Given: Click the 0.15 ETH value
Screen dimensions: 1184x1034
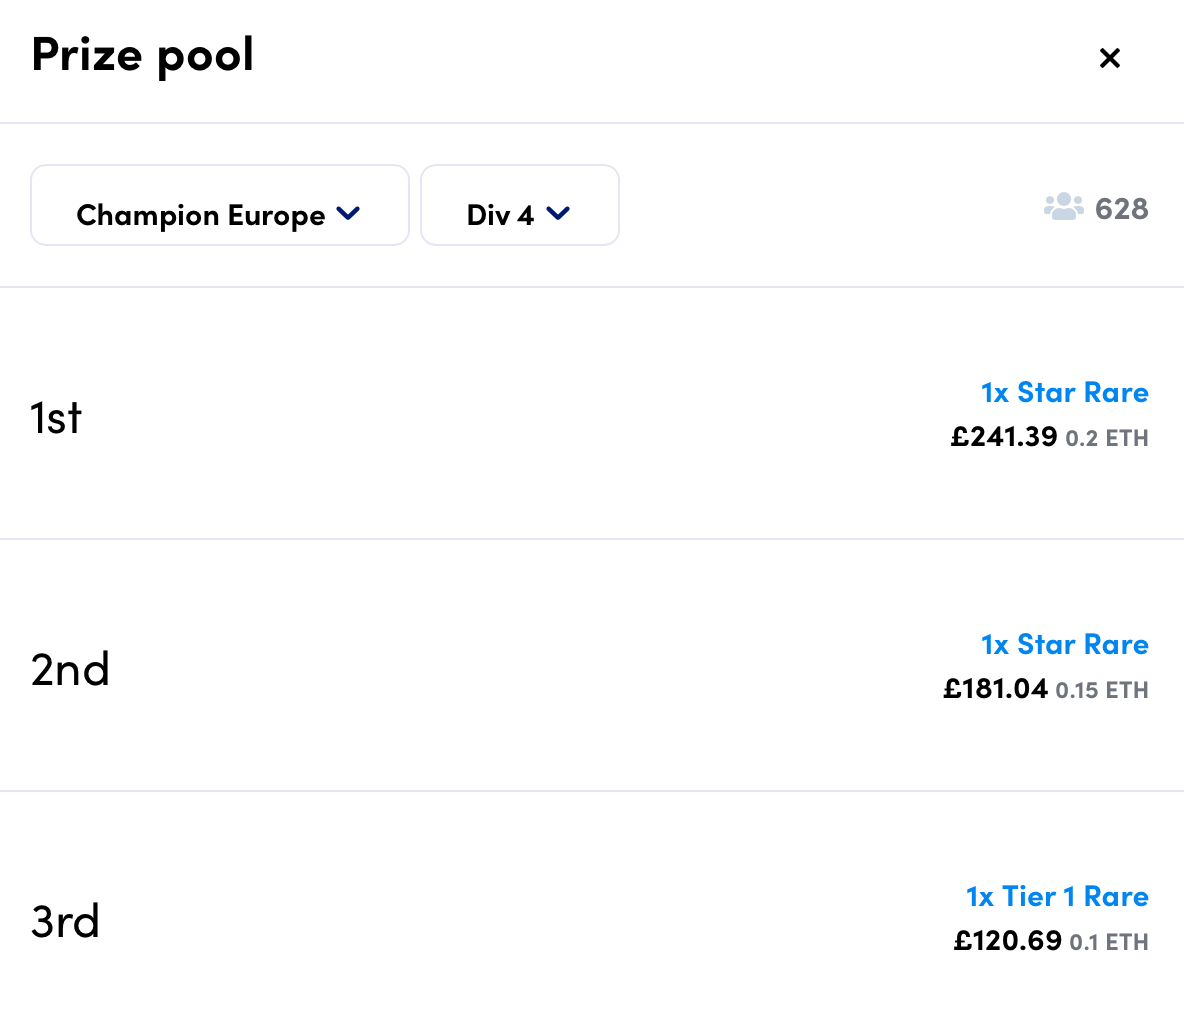Looking at the screenshot, I should point(1102,690).
